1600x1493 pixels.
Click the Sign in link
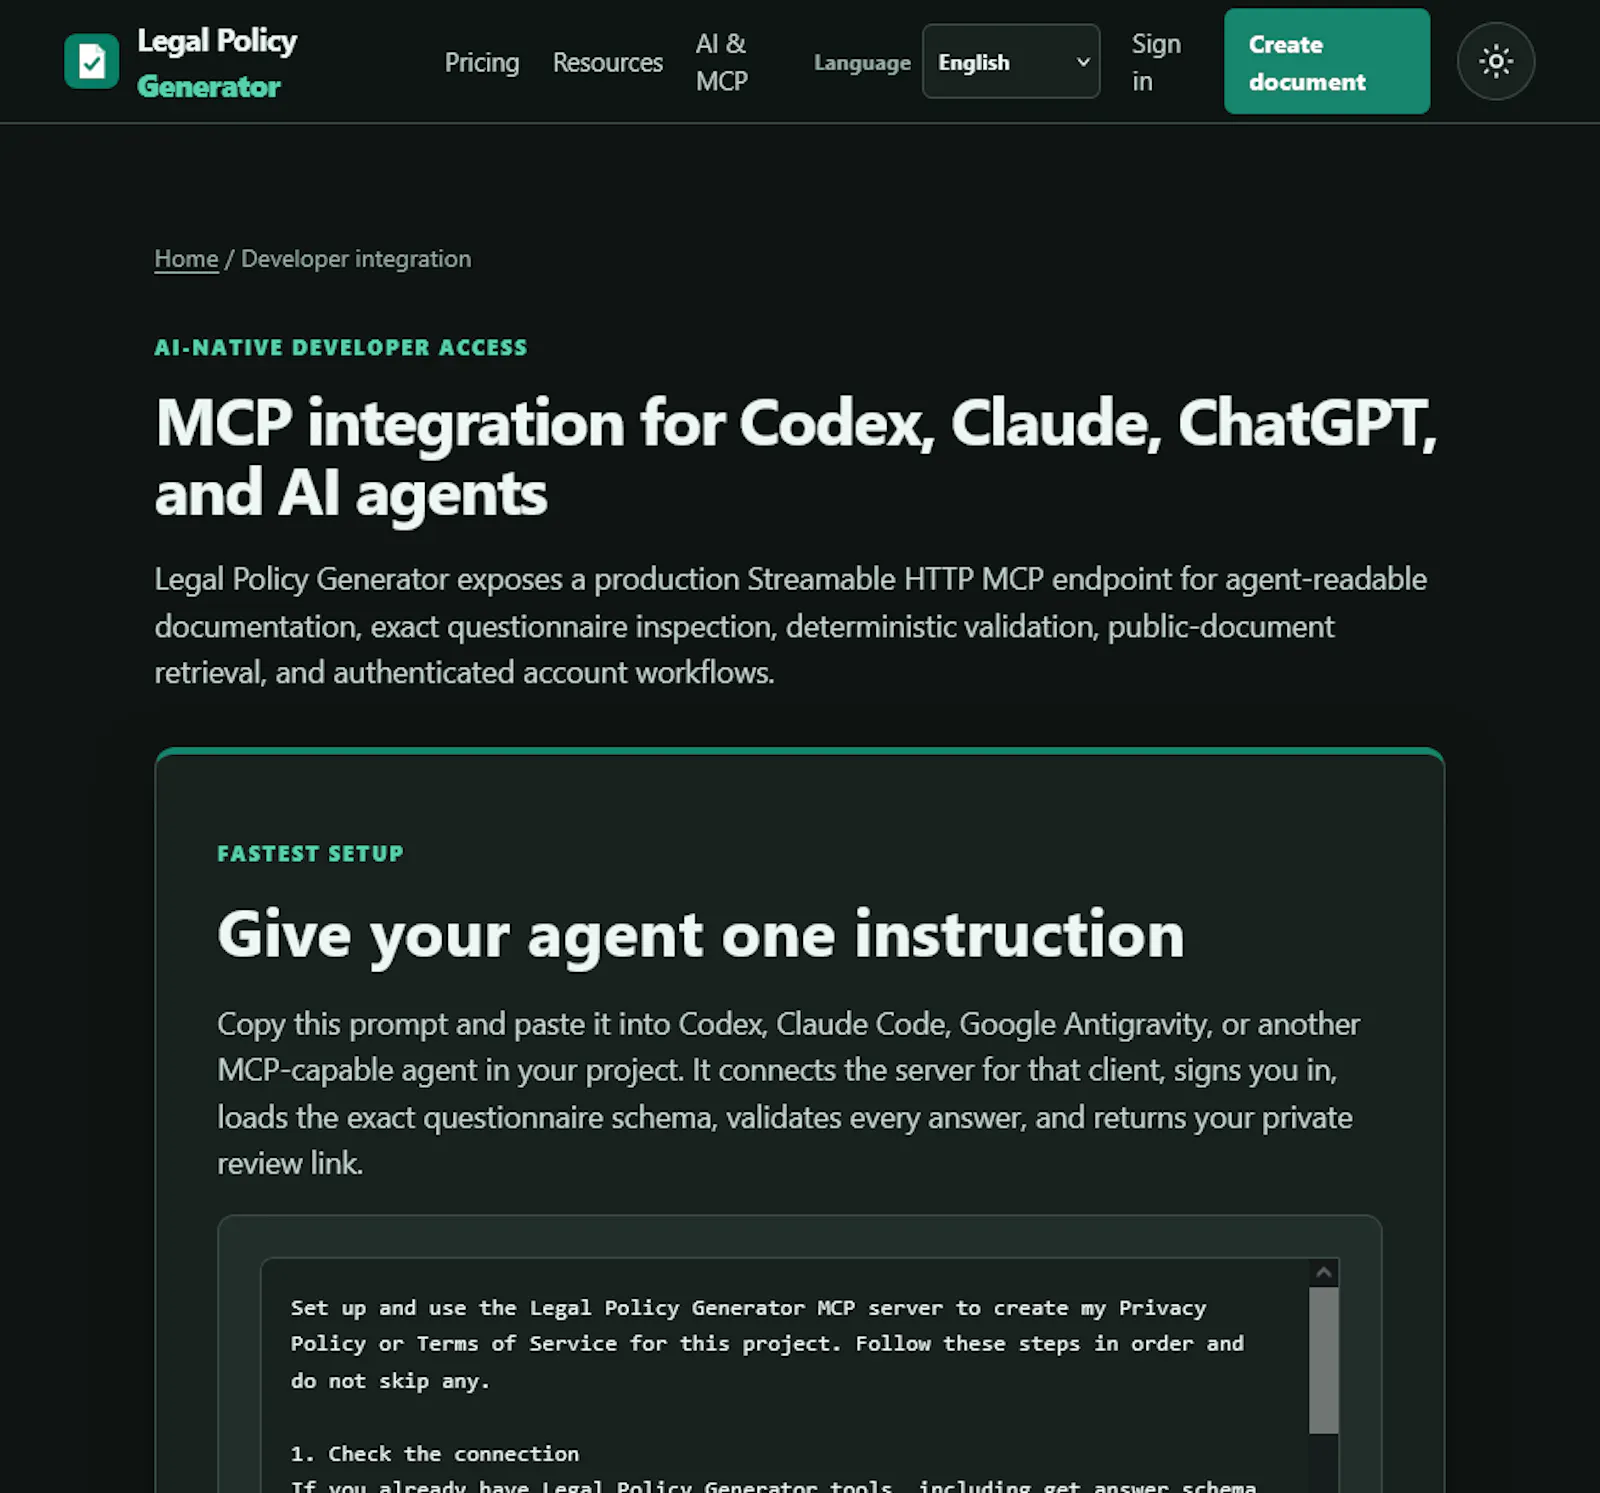(x=1156, y=62)
